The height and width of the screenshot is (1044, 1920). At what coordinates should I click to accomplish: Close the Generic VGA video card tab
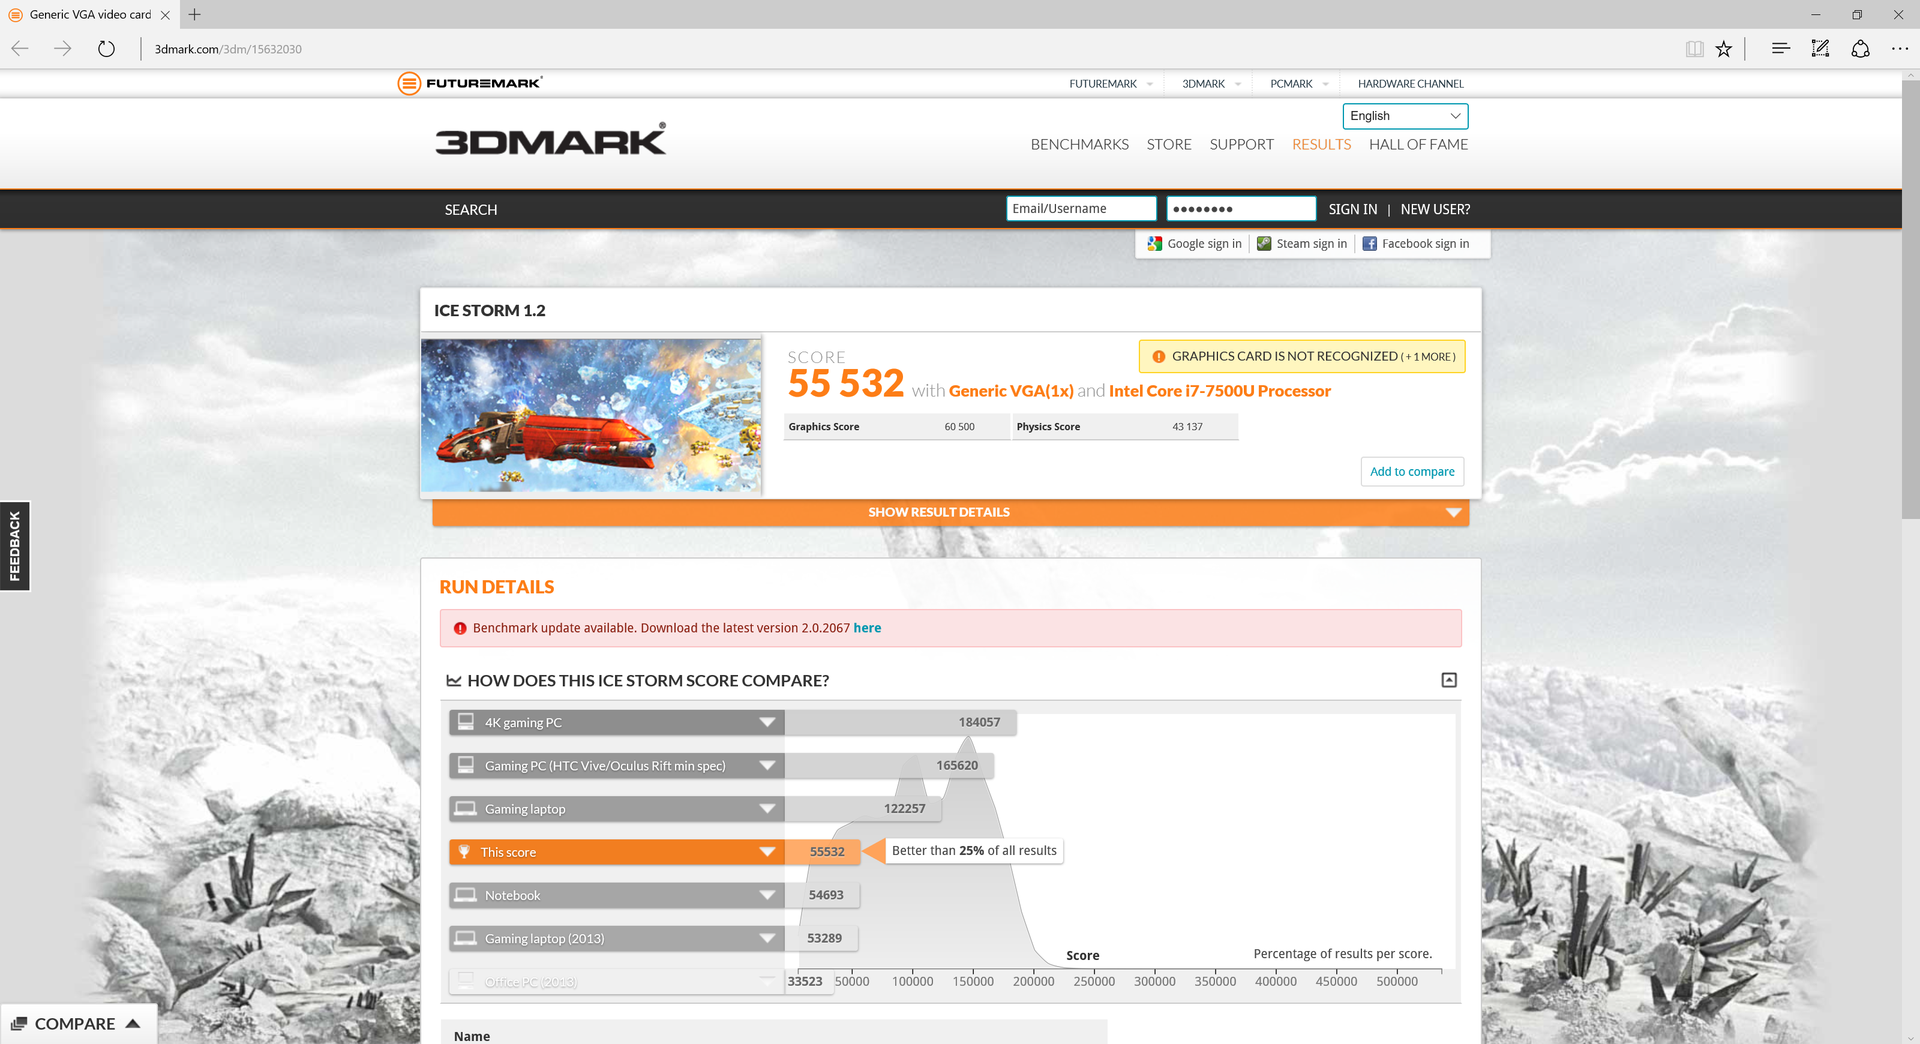pyautogui.click(x=165, y=15)
